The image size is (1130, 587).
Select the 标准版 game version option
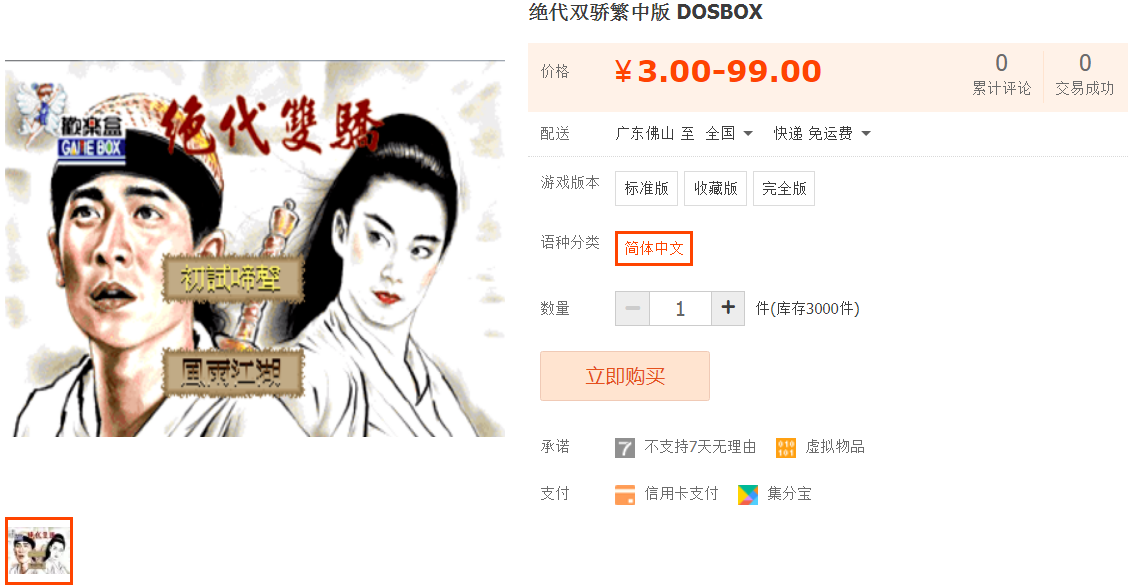[x=646, y=189]
